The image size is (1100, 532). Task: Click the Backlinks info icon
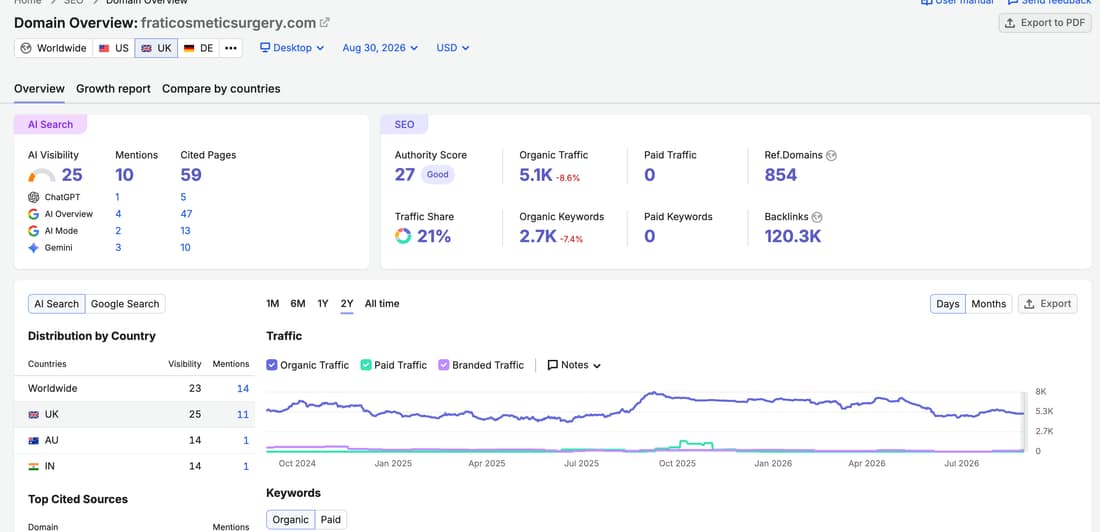pos(817,217)
